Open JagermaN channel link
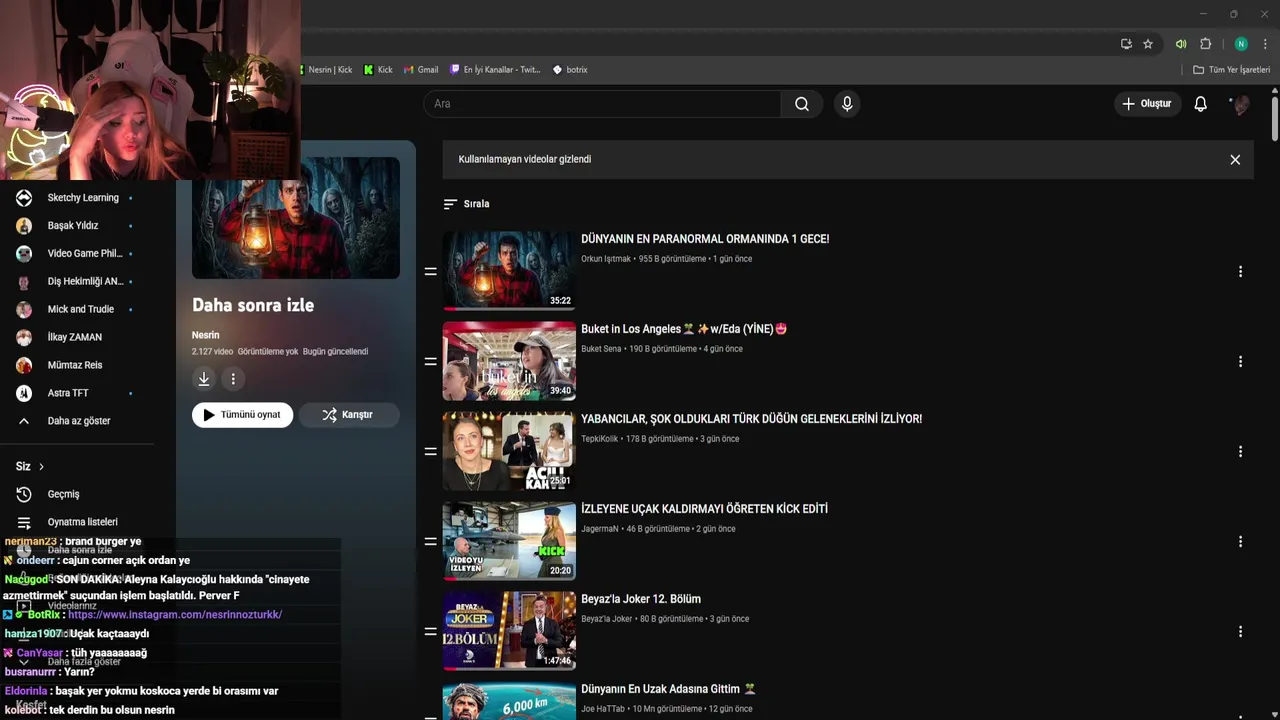Screen dimensions: 1280x720 tap(600, 529)
